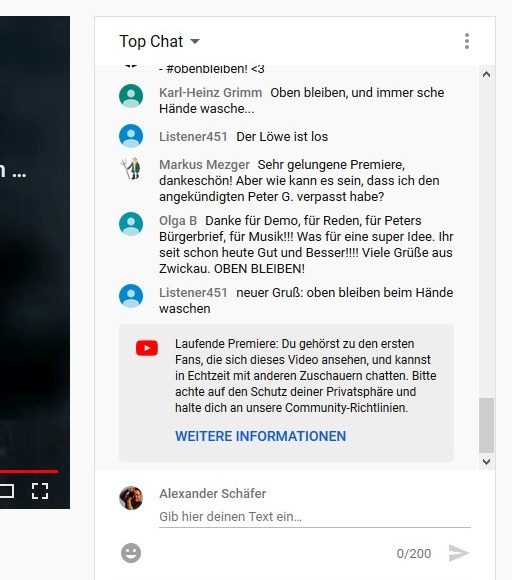Click Markus Mezger's profile picture

point(131,168)
